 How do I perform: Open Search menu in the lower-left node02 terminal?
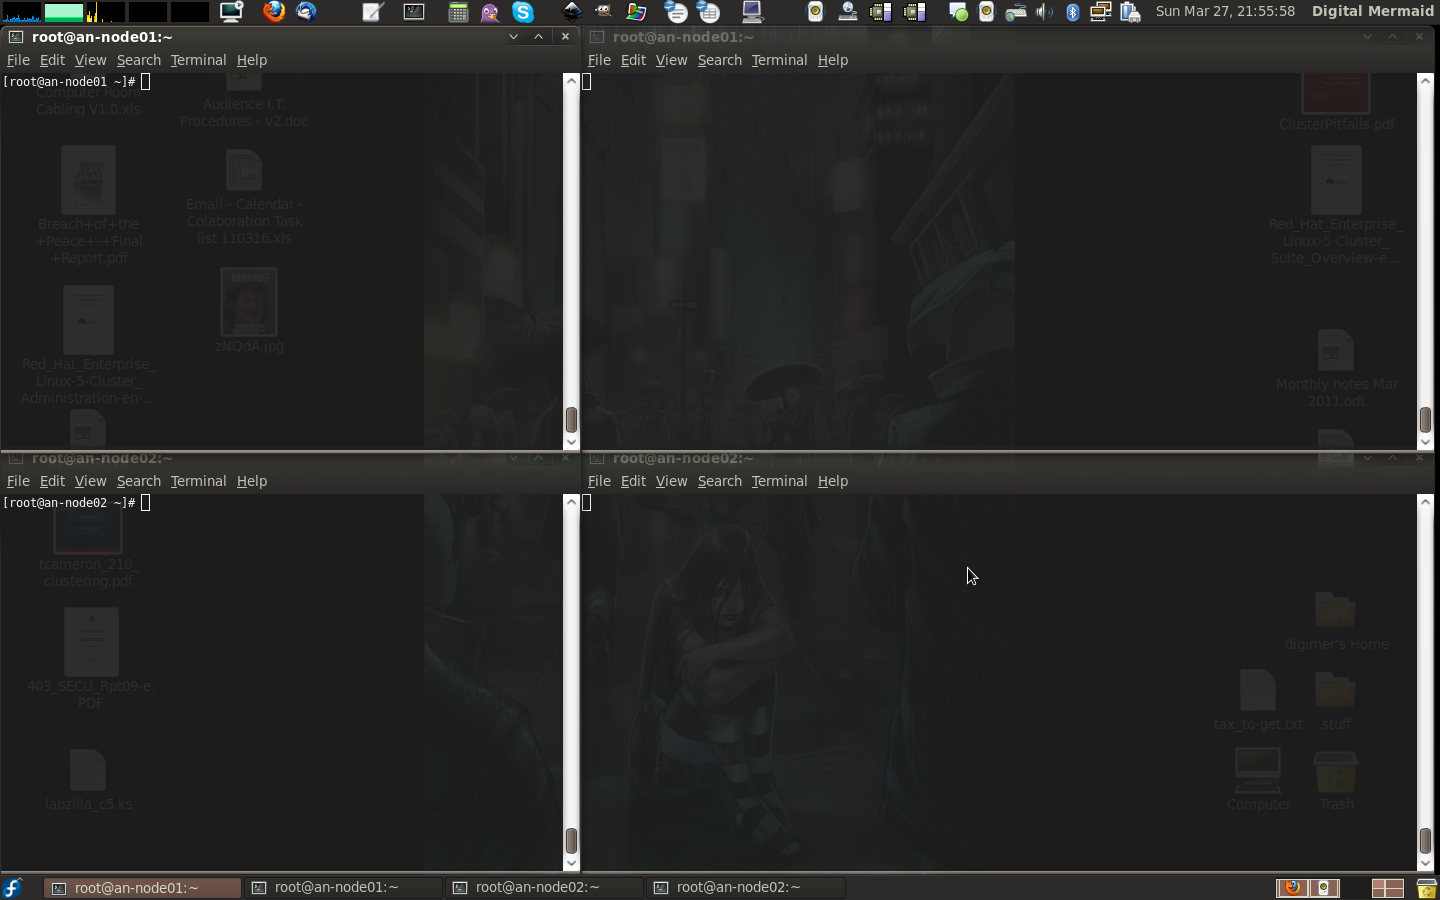tap(138, 481)
